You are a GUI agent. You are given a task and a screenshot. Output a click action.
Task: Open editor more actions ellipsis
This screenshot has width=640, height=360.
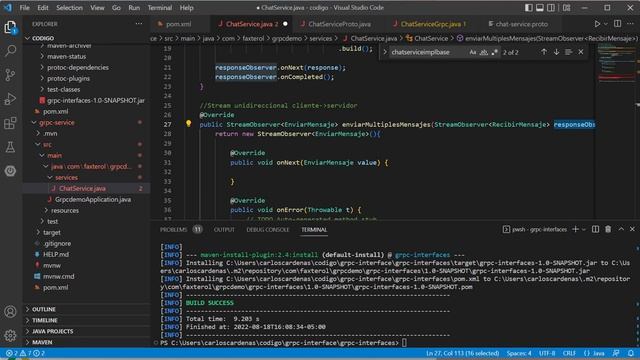(630, 24)
